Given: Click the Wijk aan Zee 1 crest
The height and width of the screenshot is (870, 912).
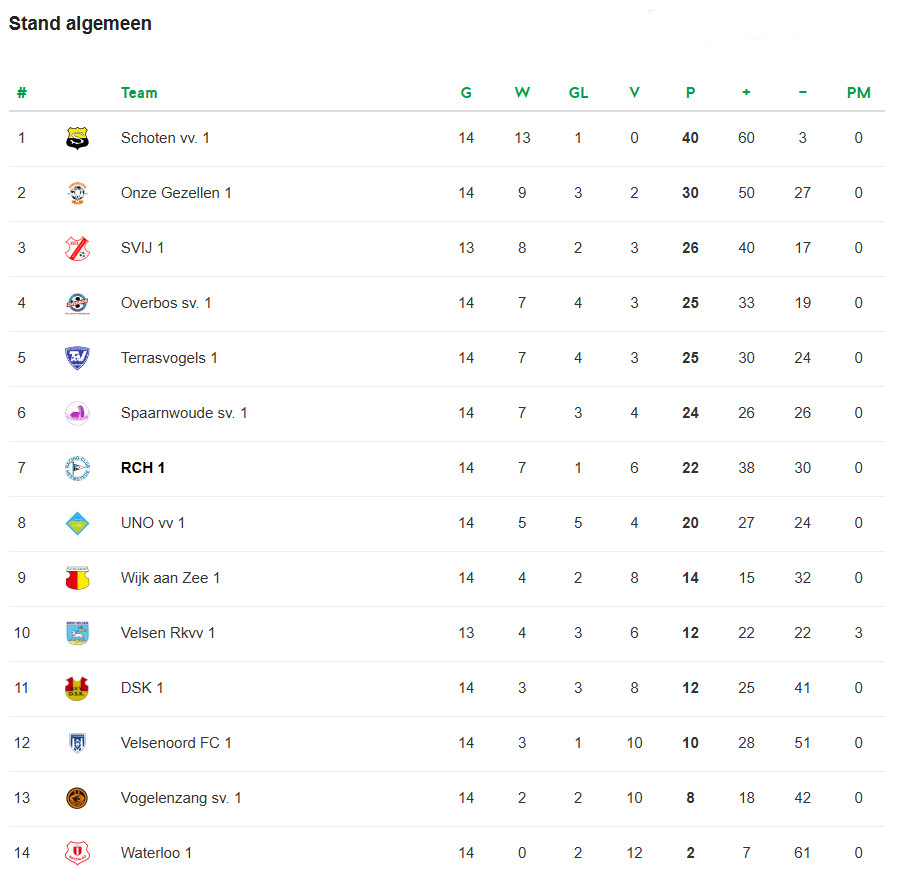Looking at the screenshot, I should 77,579.
